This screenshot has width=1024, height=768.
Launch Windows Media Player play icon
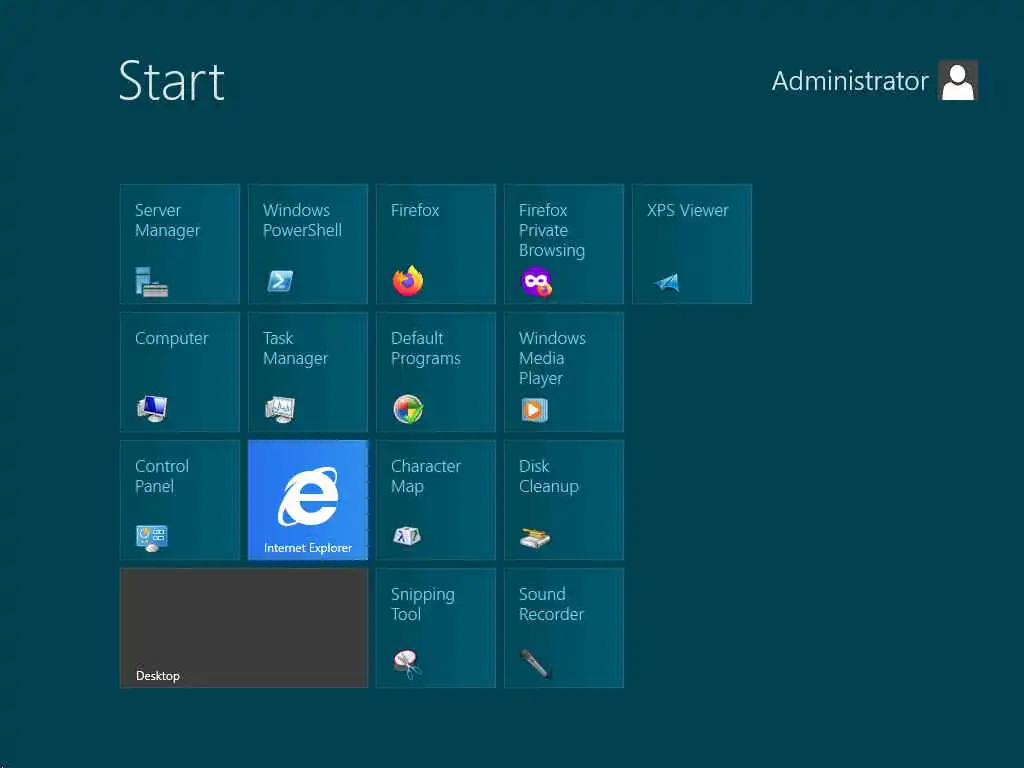[x=534, y=409]
